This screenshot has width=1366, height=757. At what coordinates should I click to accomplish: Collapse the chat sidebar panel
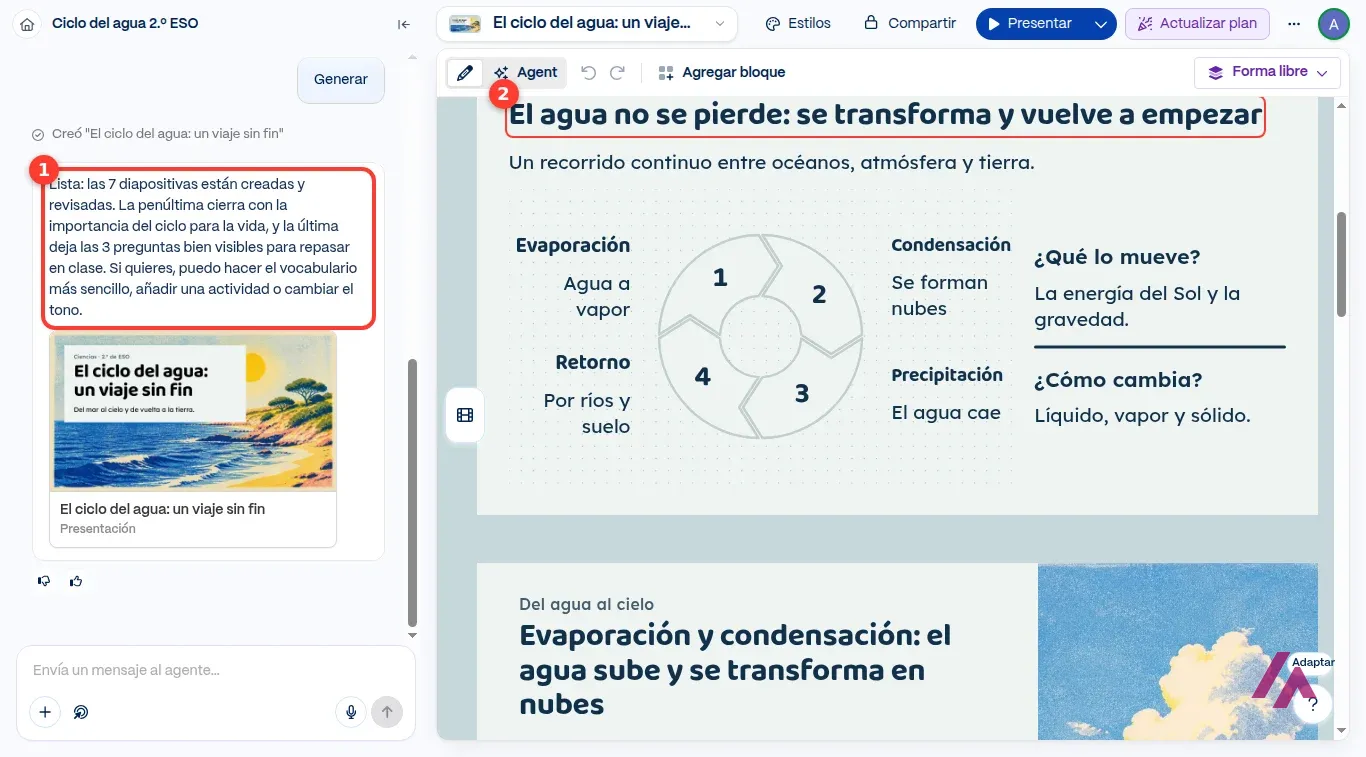404,24
